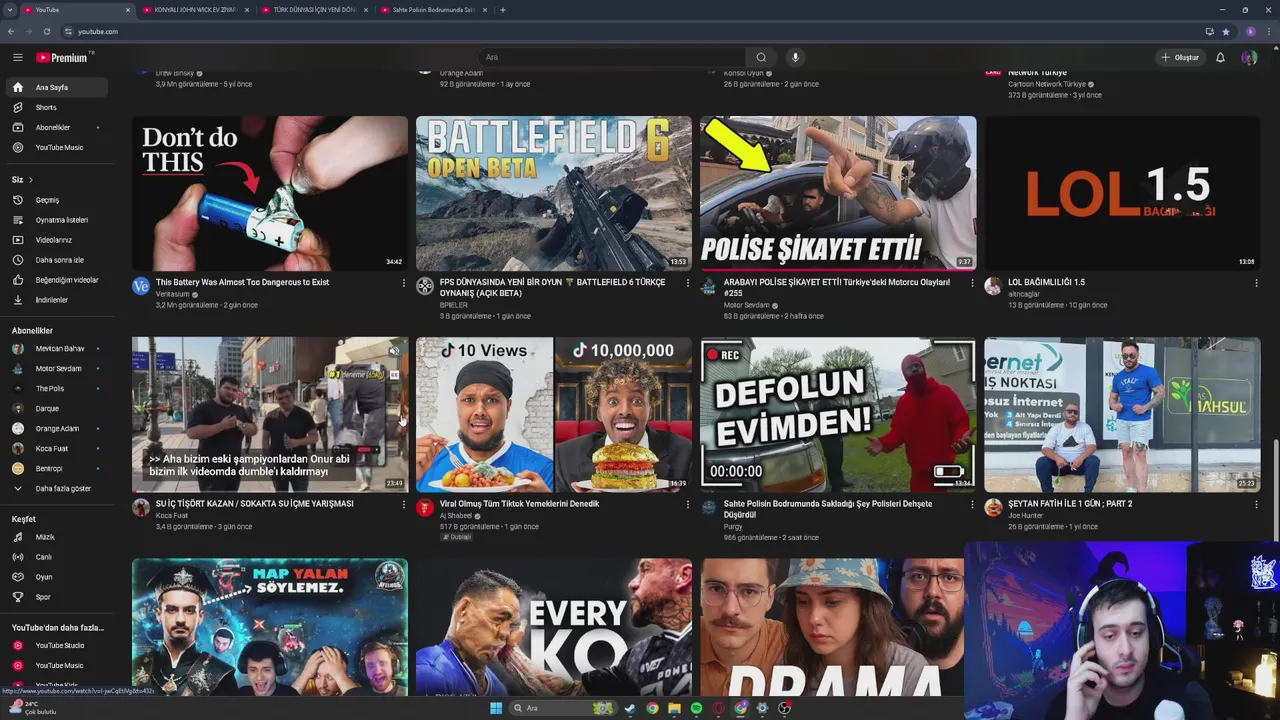This screenshot has height=720, width=1280.
Task: Switch to KONYALI JOHN WICK browser tab
Action: (195, 10)
